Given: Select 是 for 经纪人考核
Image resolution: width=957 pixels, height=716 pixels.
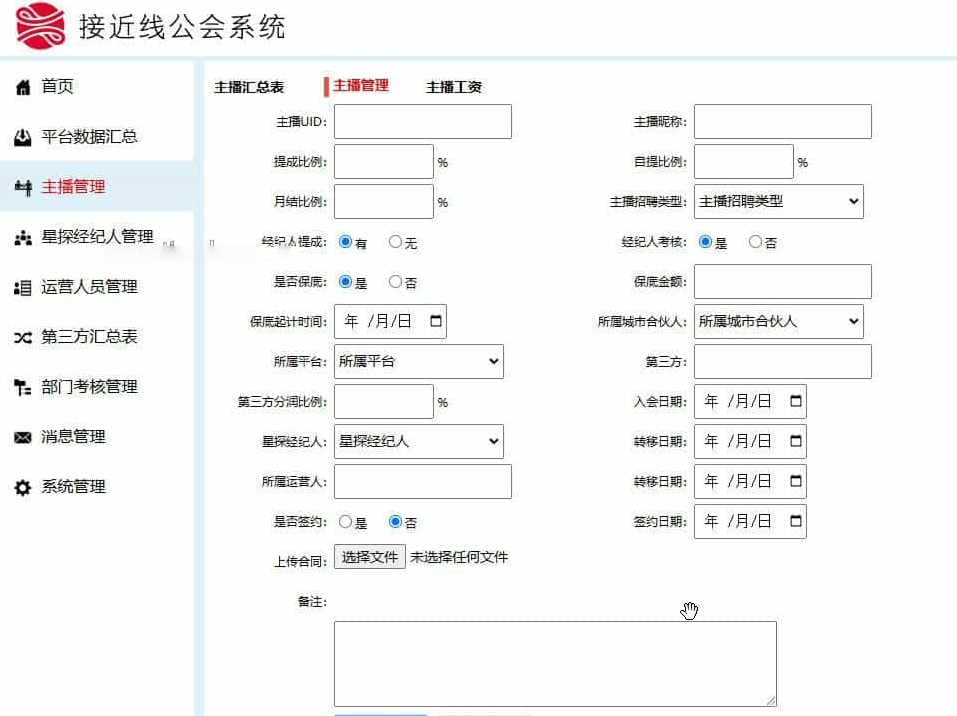Looking at the screenshot, I should (706, 242).
